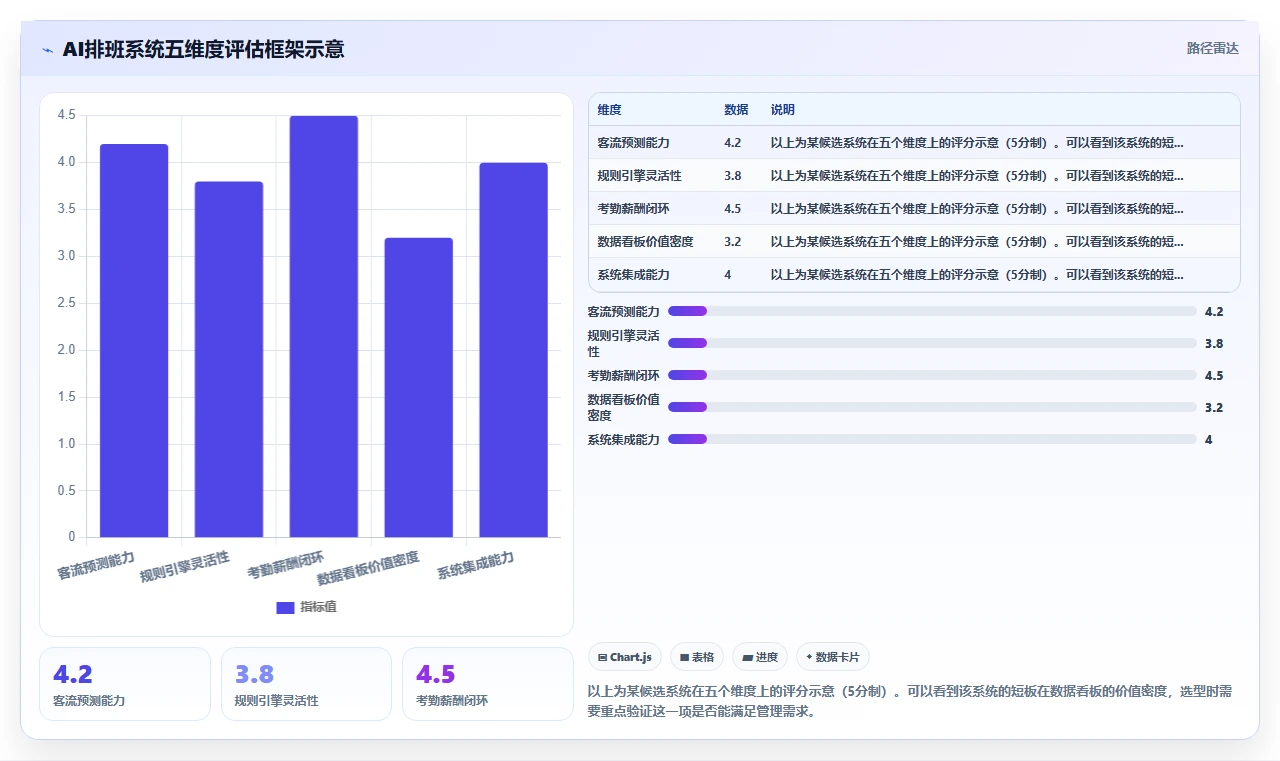Click the 系统集成能力 chart bar

pyautogui.click(x=513, y=350)
